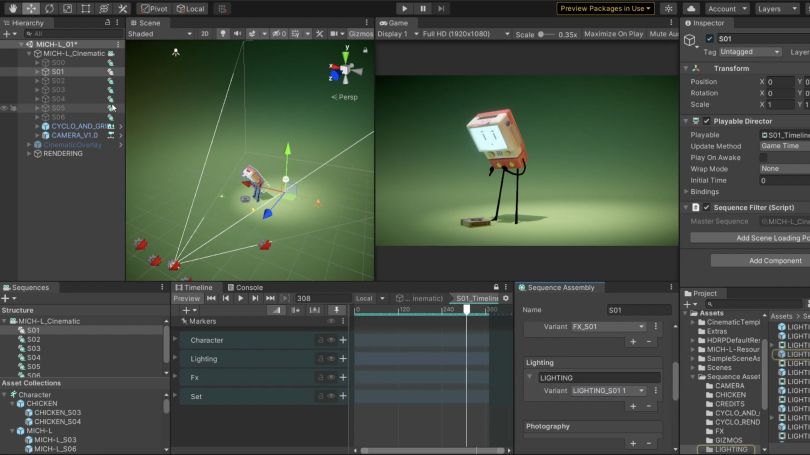Toggle Timeline mix edit mode icon
Screen dimensions: 810x455
click(276, 310)
